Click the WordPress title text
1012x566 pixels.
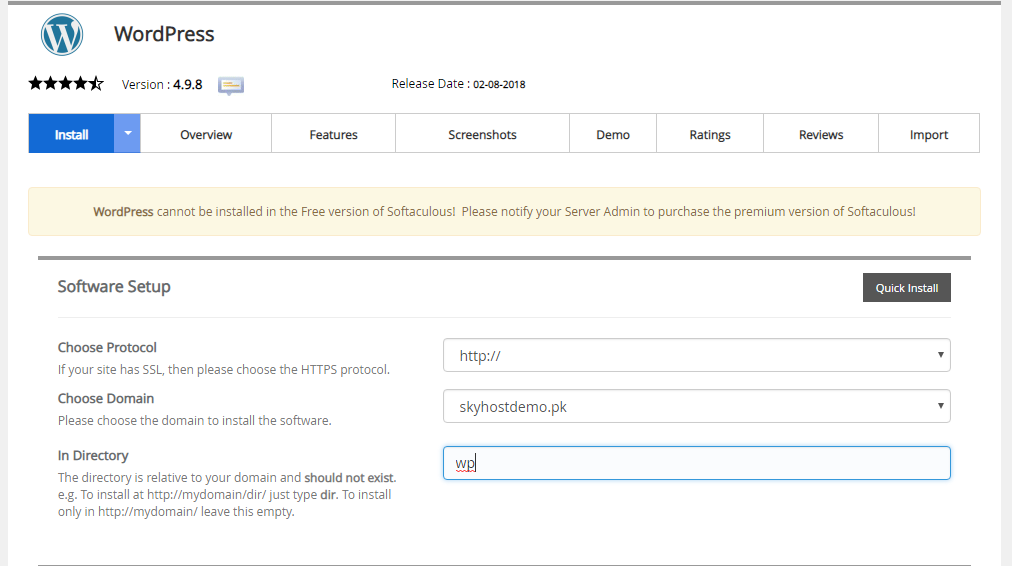coord(164,34)
